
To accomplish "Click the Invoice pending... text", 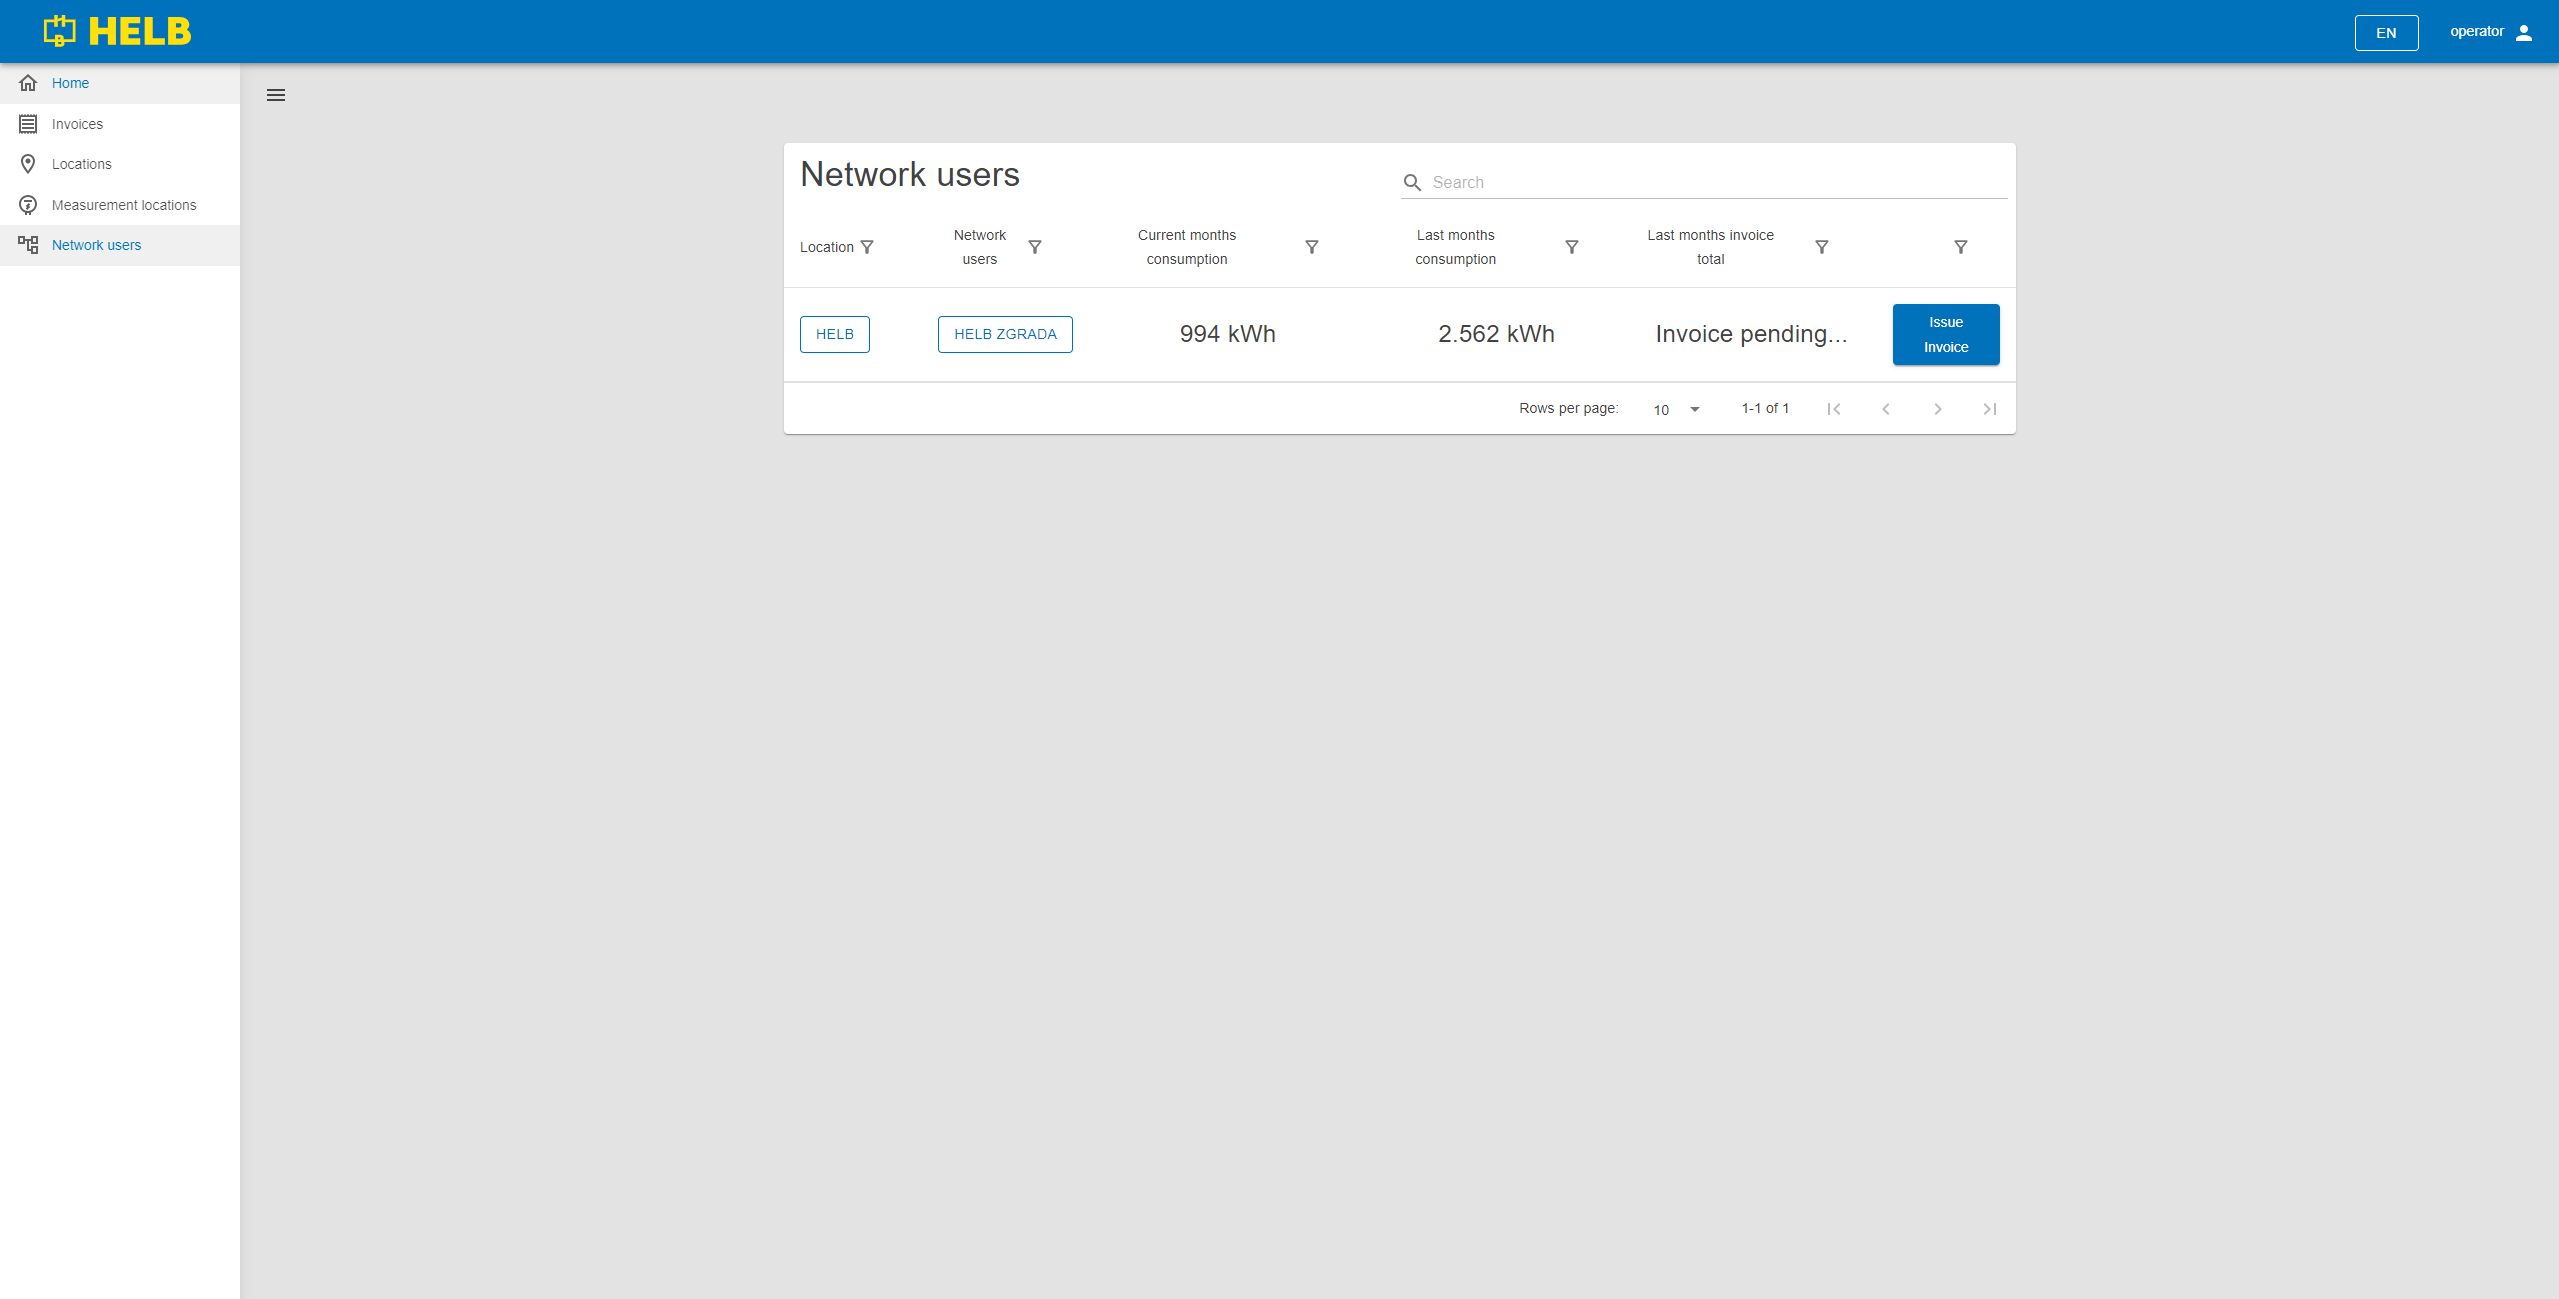I will click(1752, 334).
